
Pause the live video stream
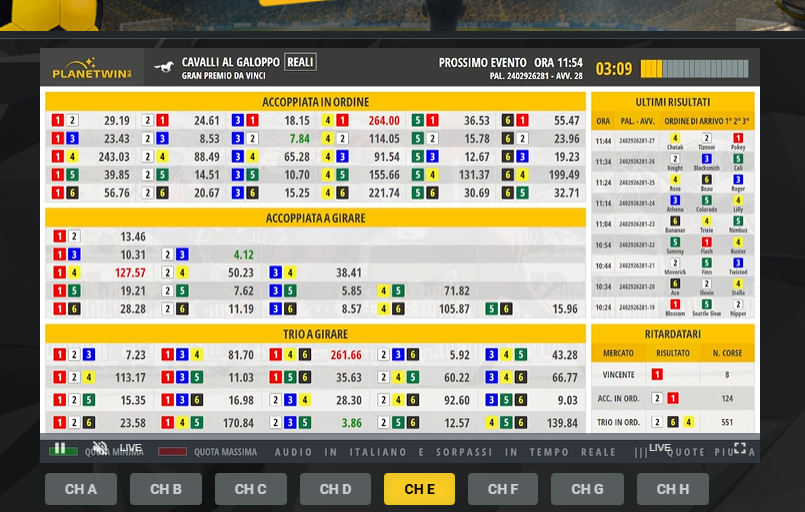[x=60, y=448]
